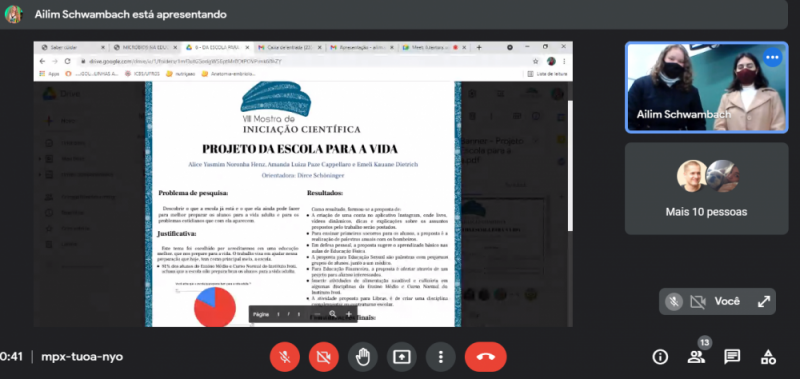Show the participants list with 13 badge
This screenshot has width=800, height=379.
696,356
